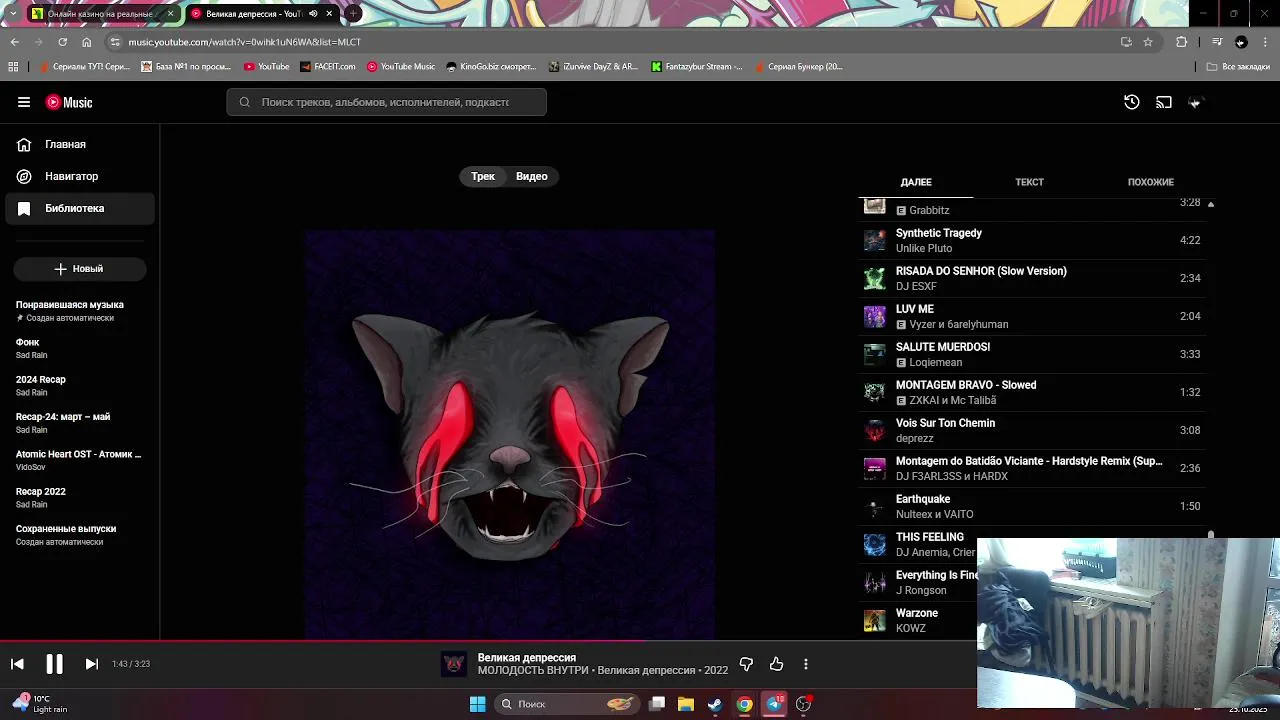Open the Понравившаяся музыка playlist

pyautogui.click(x=80, y=311)
